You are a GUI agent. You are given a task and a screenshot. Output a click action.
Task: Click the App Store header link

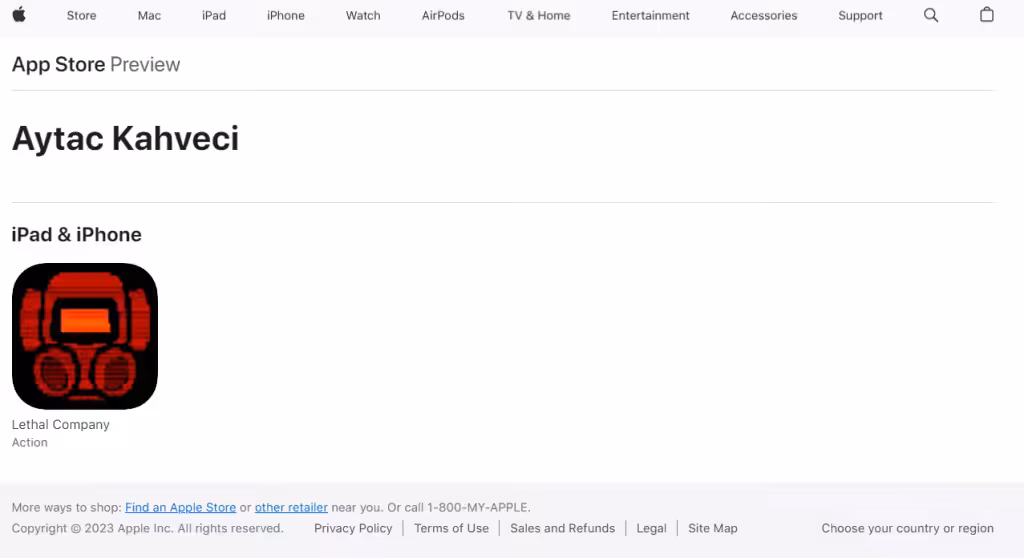58,64
